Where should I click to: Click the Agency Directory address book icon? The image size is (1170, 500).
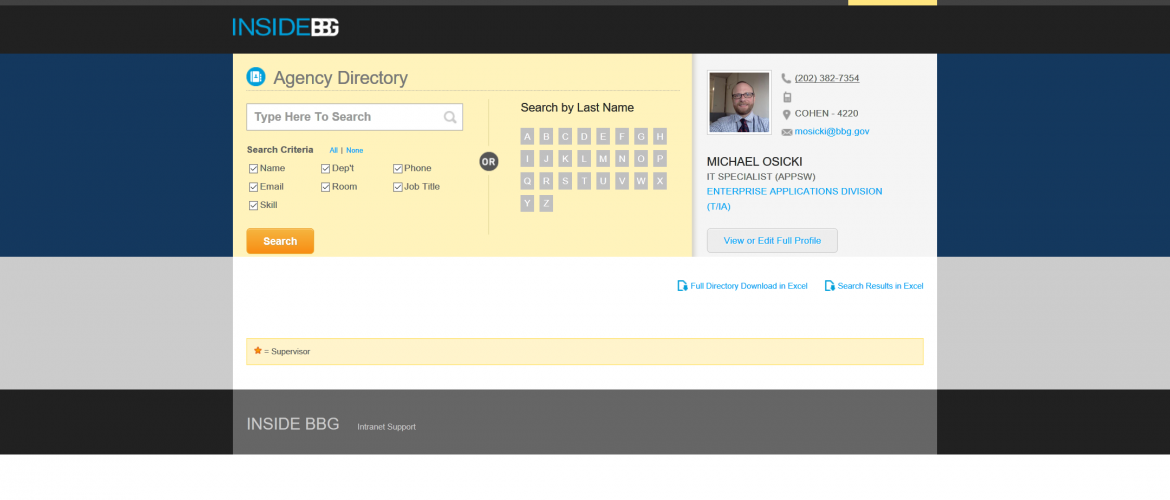256,77
